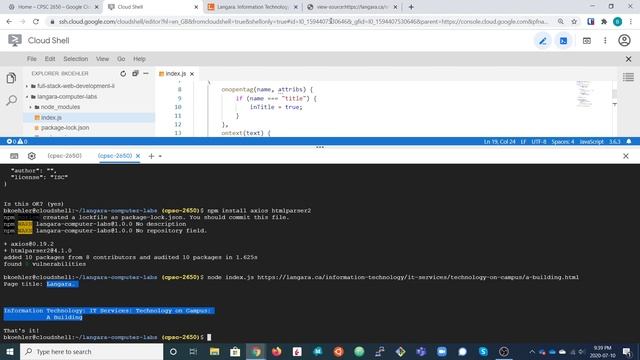Collapse all folders in Explorer
Viewport: 640px width, 360px height.
pos(135,73)
